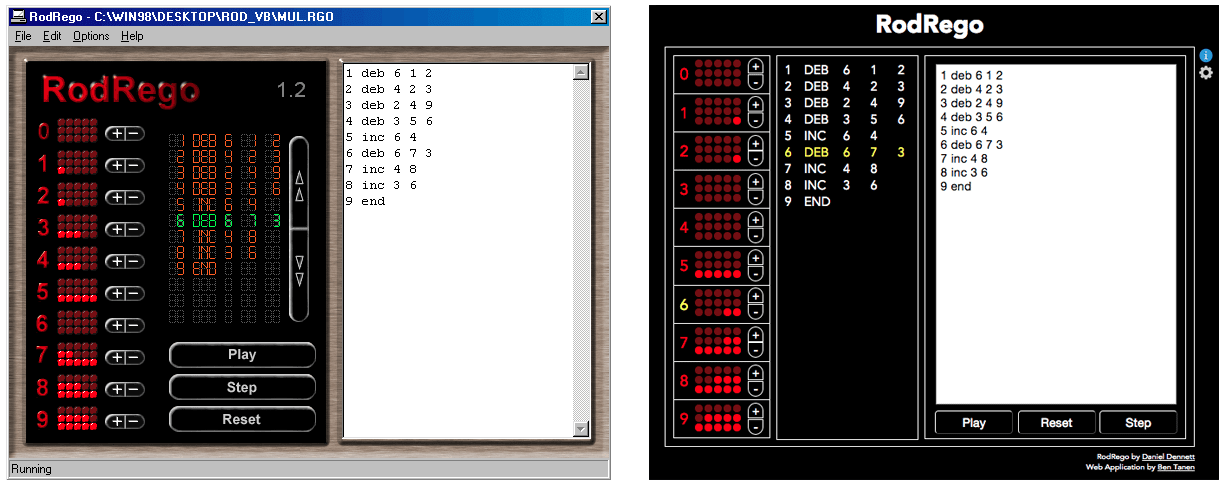Open the File menu
The height and width of the screenshot is (483, 1227).
[x=23, y=36]
